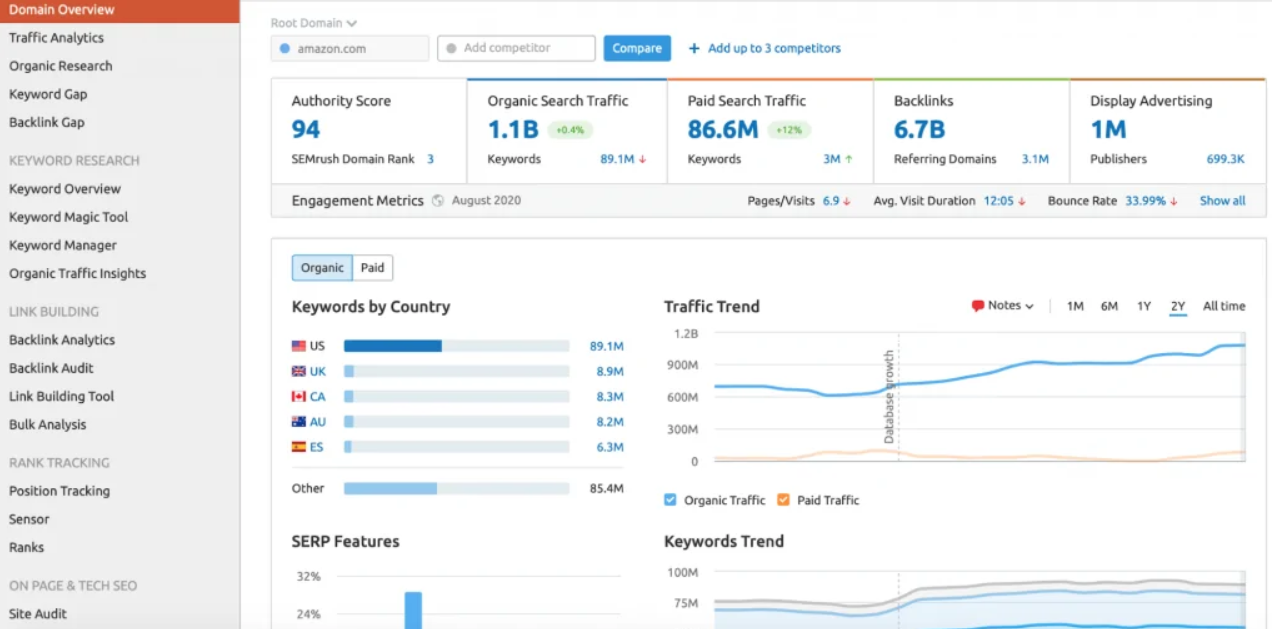The height and width of the screenshot is (629, 1272).
Task: Open Keyword Manager
Action: [63, 245]
